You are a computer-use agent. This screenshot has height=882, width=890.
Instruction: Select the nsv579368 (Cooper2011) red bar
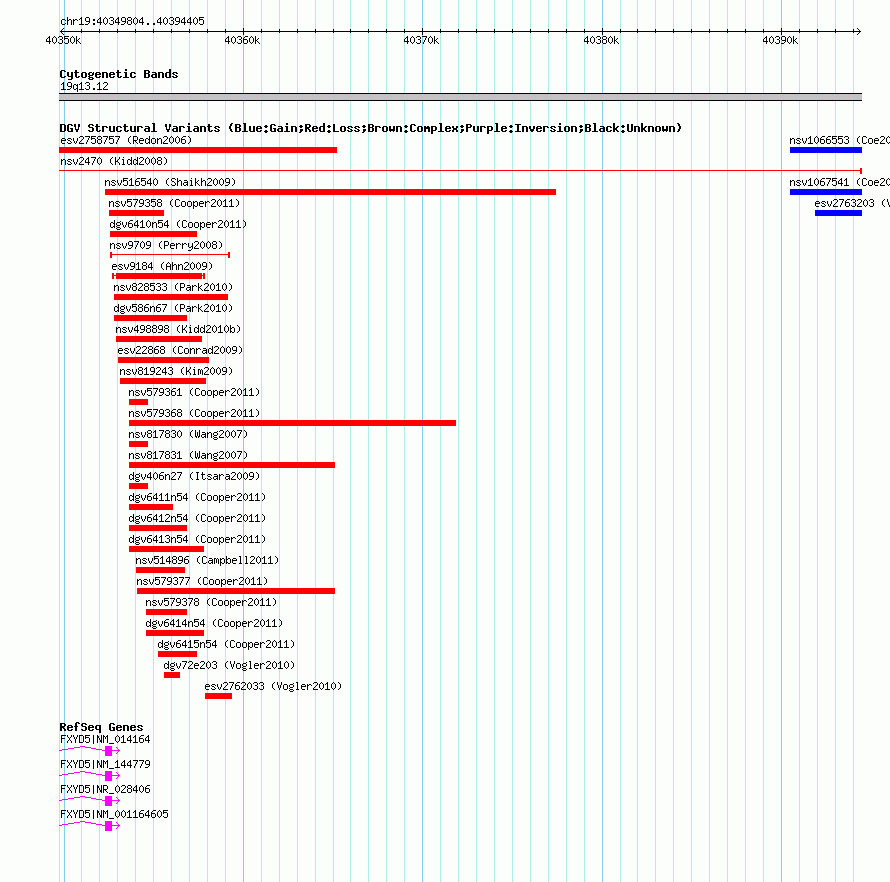pyautogui.click(x=292, y=423)
